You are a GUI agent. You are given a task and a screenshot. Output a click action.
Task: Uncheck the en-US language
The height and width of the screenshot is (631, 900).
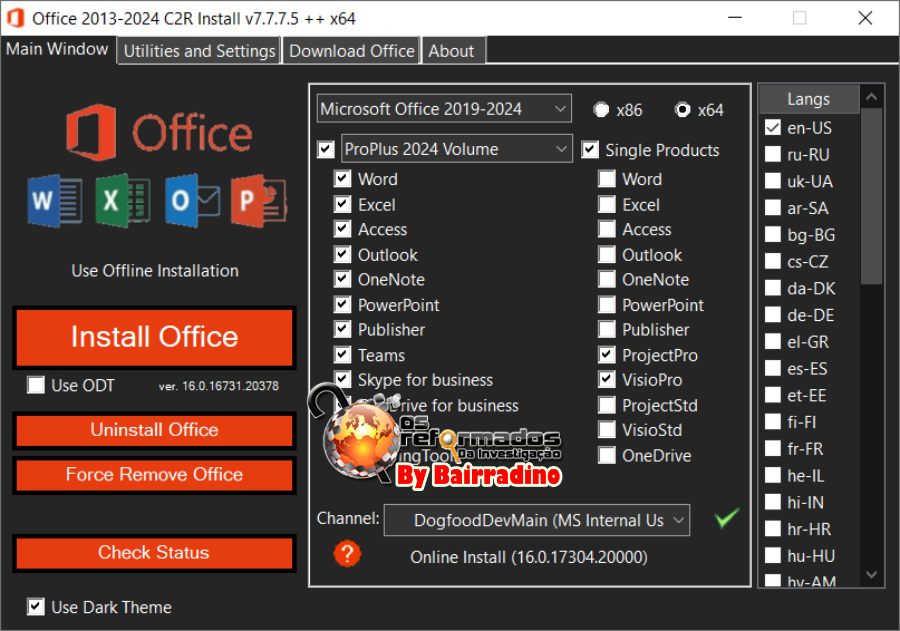coord(773,127)
